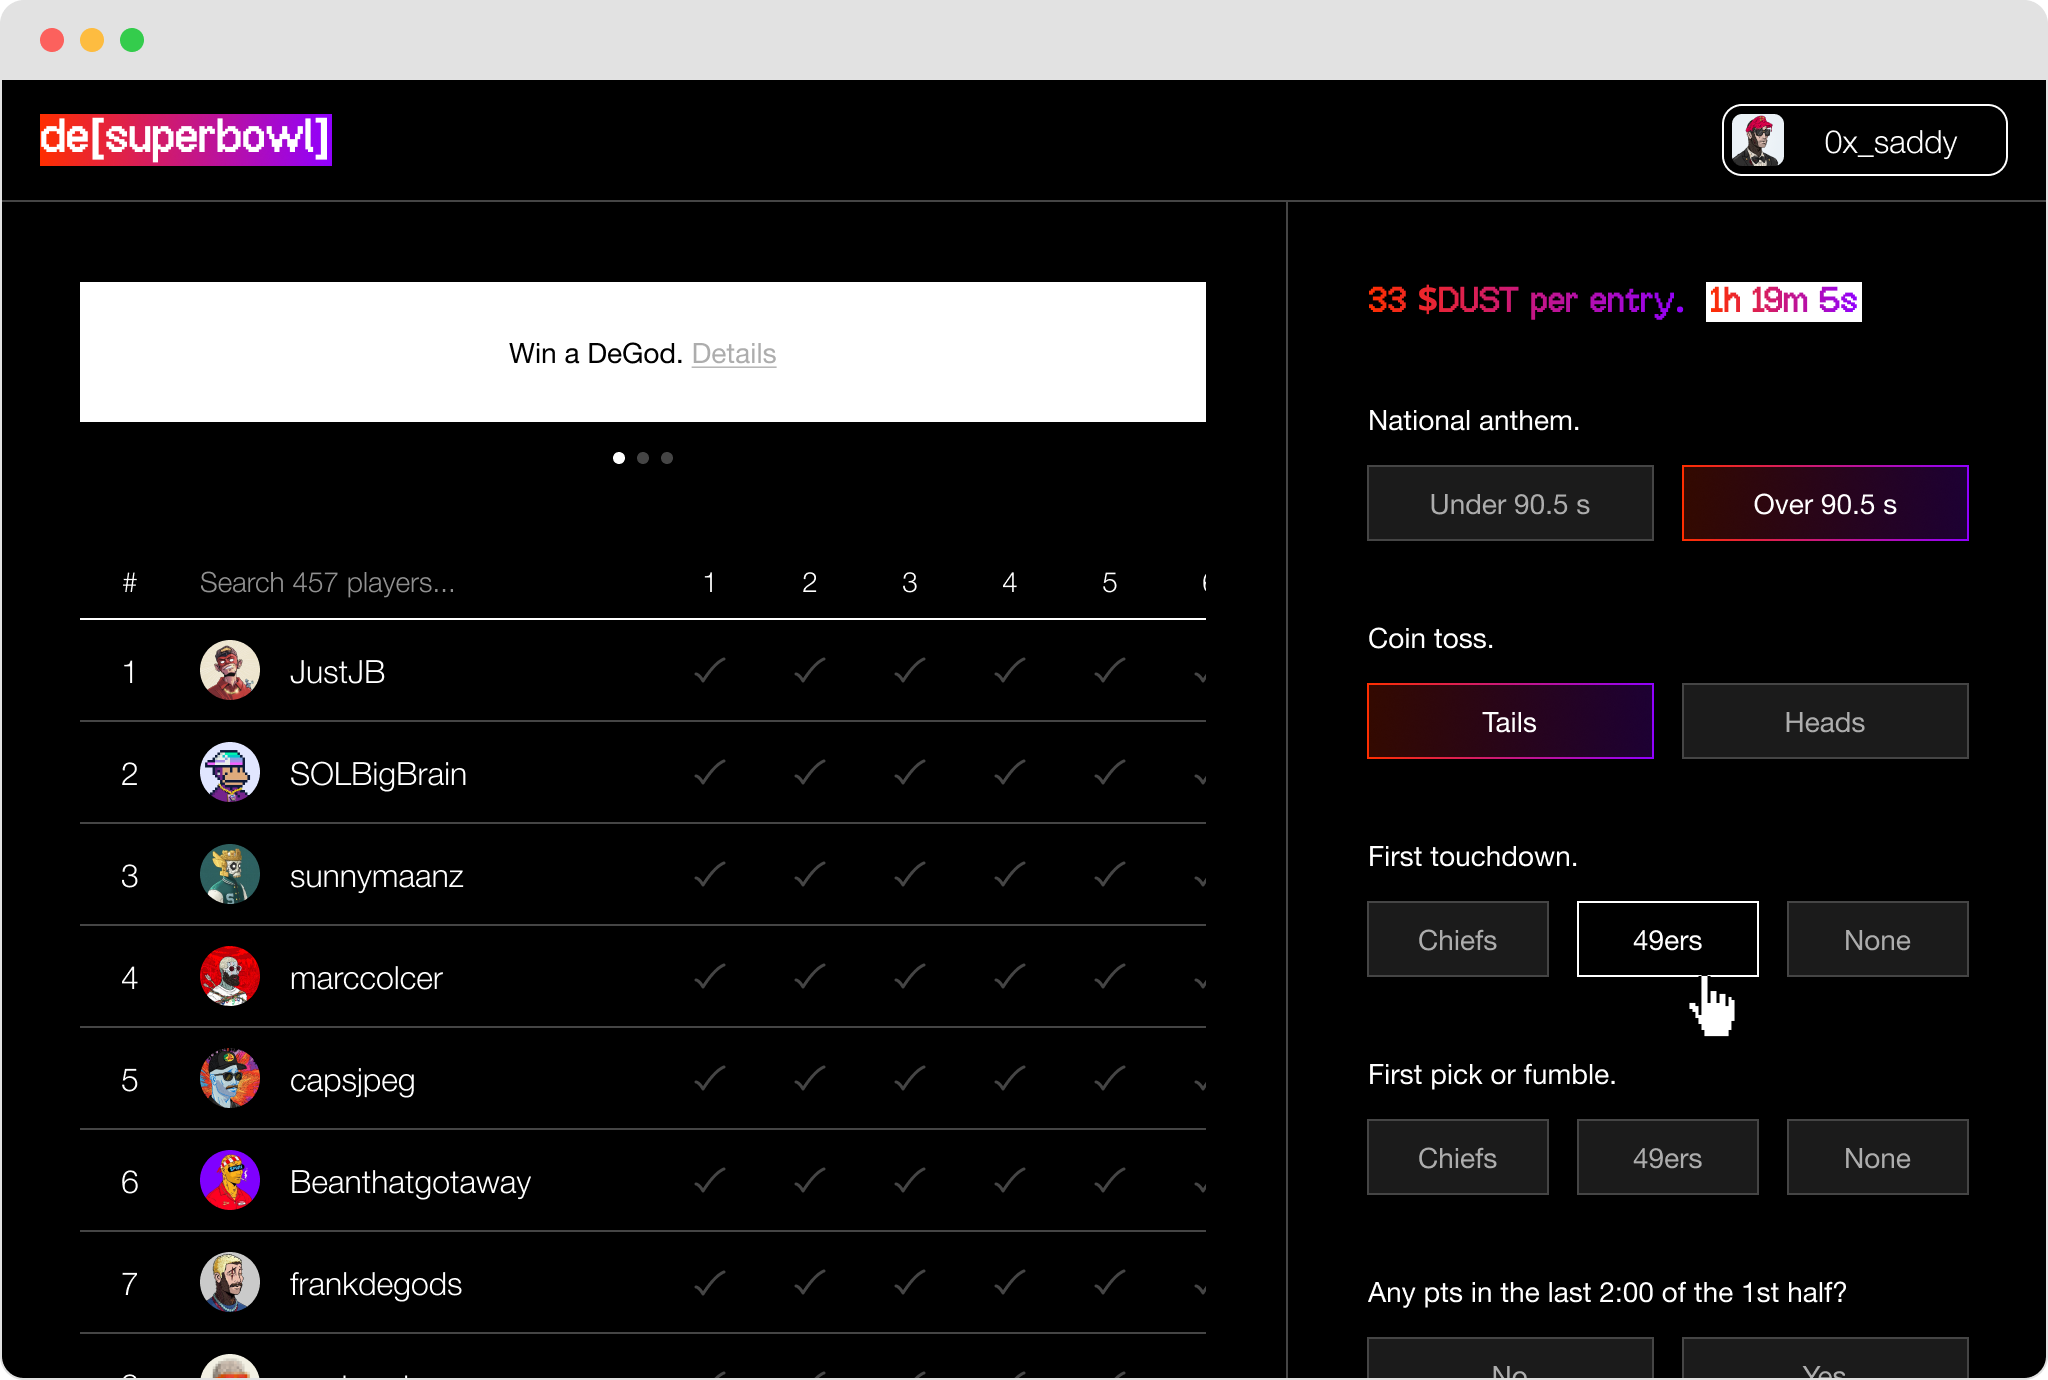
Task: Click column header 4
Action: pos(1009,583)
